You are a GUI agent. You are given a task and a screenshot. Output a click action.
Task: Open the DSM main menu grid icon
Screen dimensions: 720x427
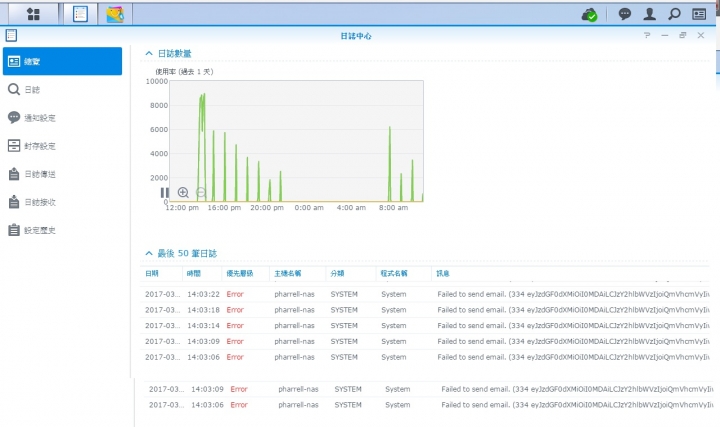(x=33, y=14)
